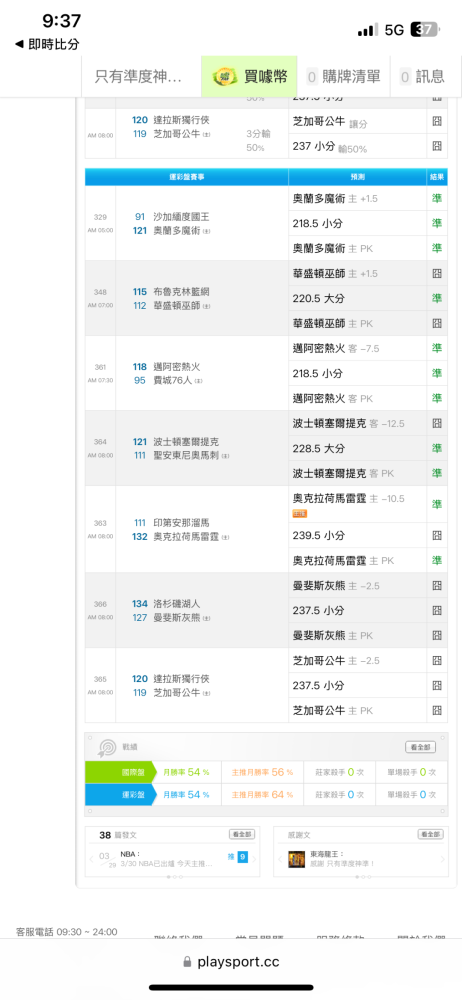Click the 準 result mark for 奧蘭多魔術 +1.5

coord(437,198)
